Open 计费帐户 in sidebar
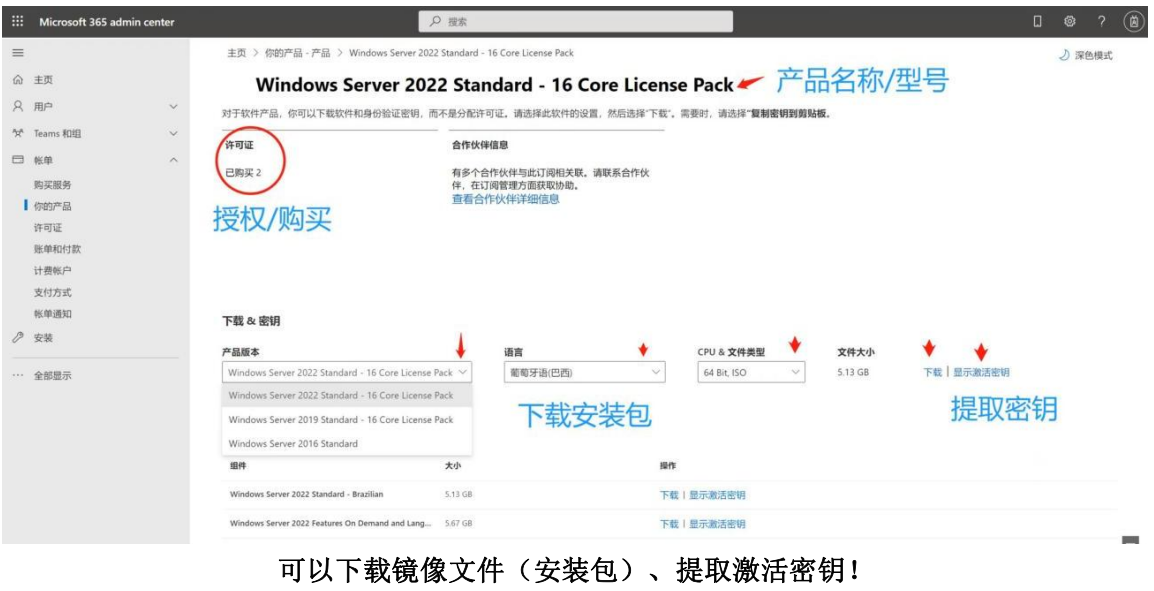 coord(52,271)
